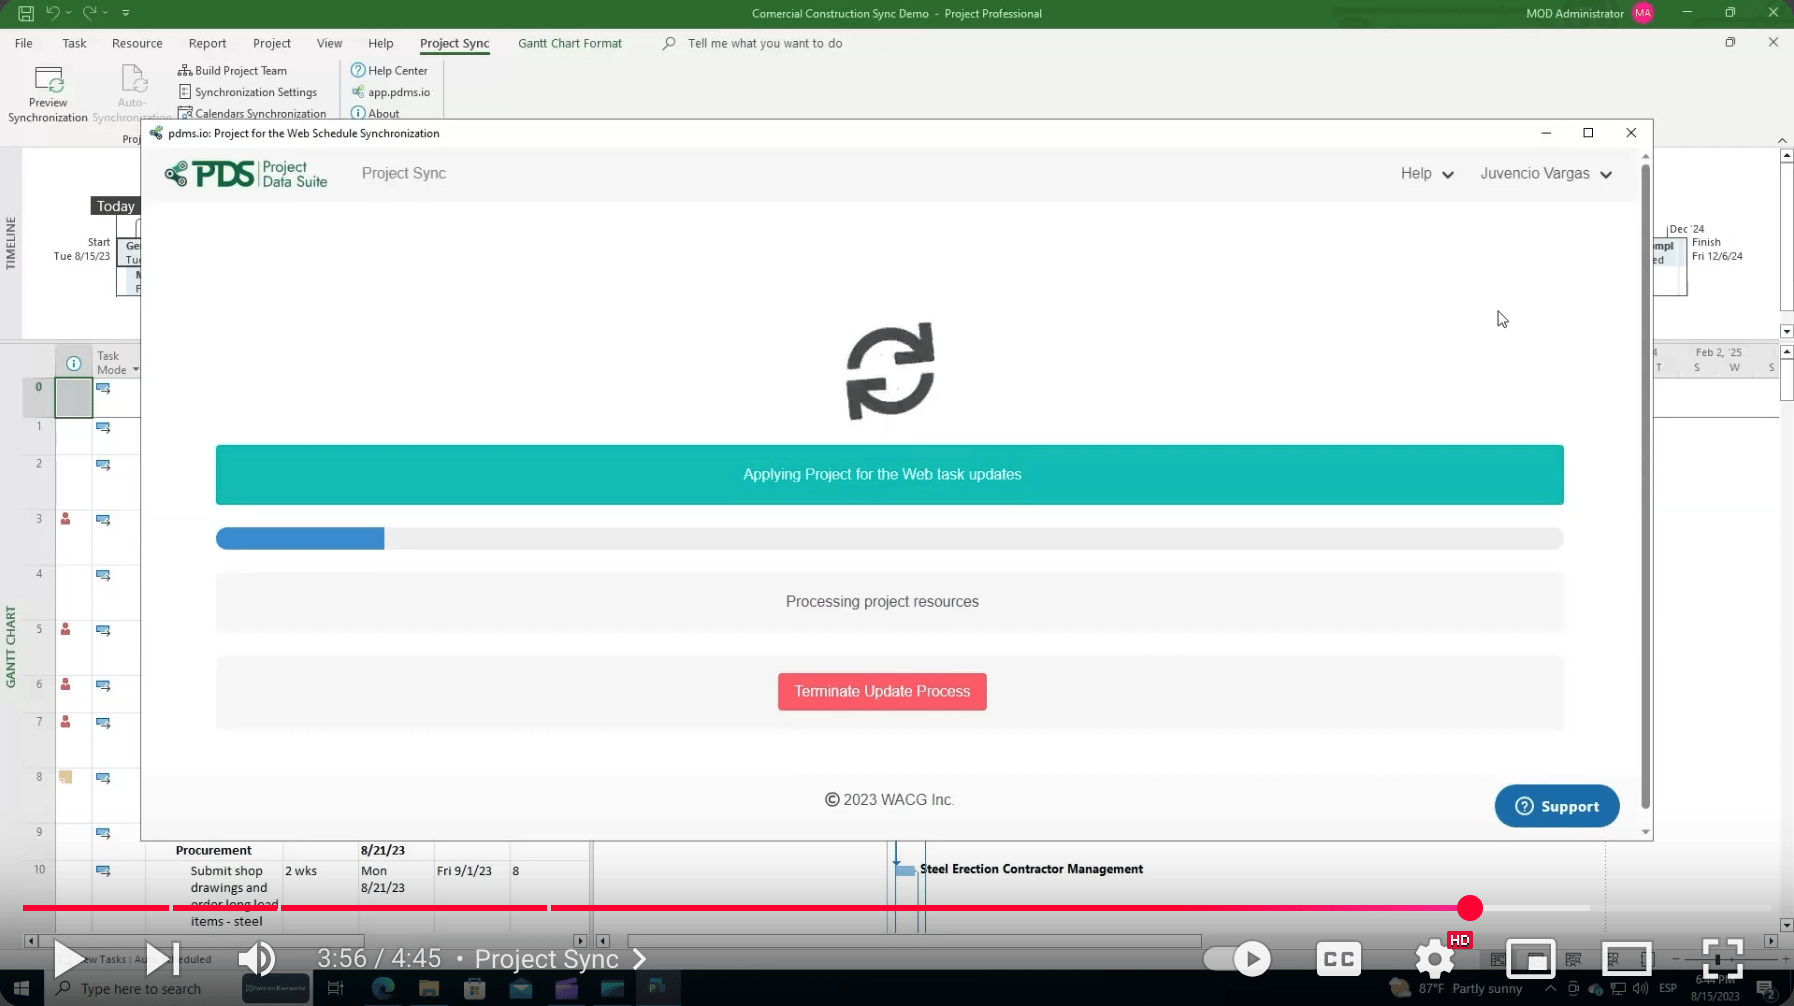
Task: Open app.pdms.io from the ribbon
Action: [x=390, y=92]
